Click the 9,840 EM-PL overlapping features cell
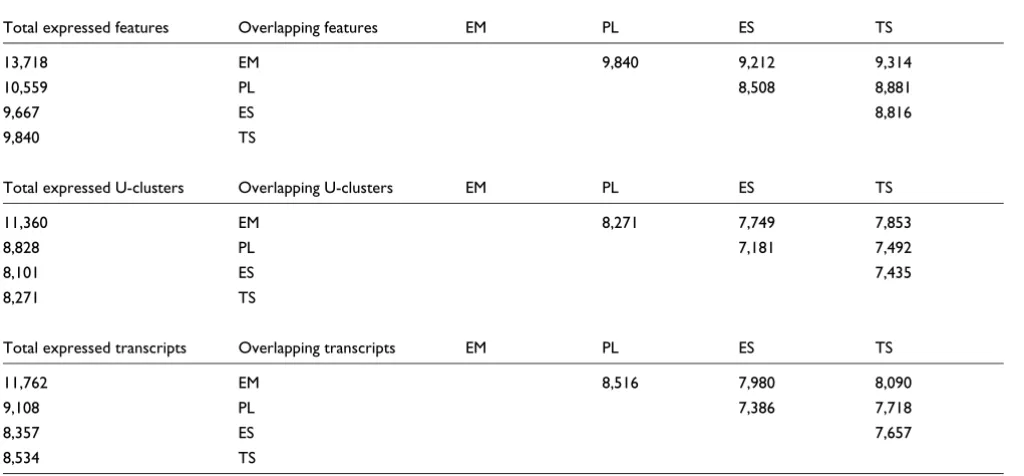Image resolution: width=1024 pixels, height=476 pixels. [x=620, y=63]
